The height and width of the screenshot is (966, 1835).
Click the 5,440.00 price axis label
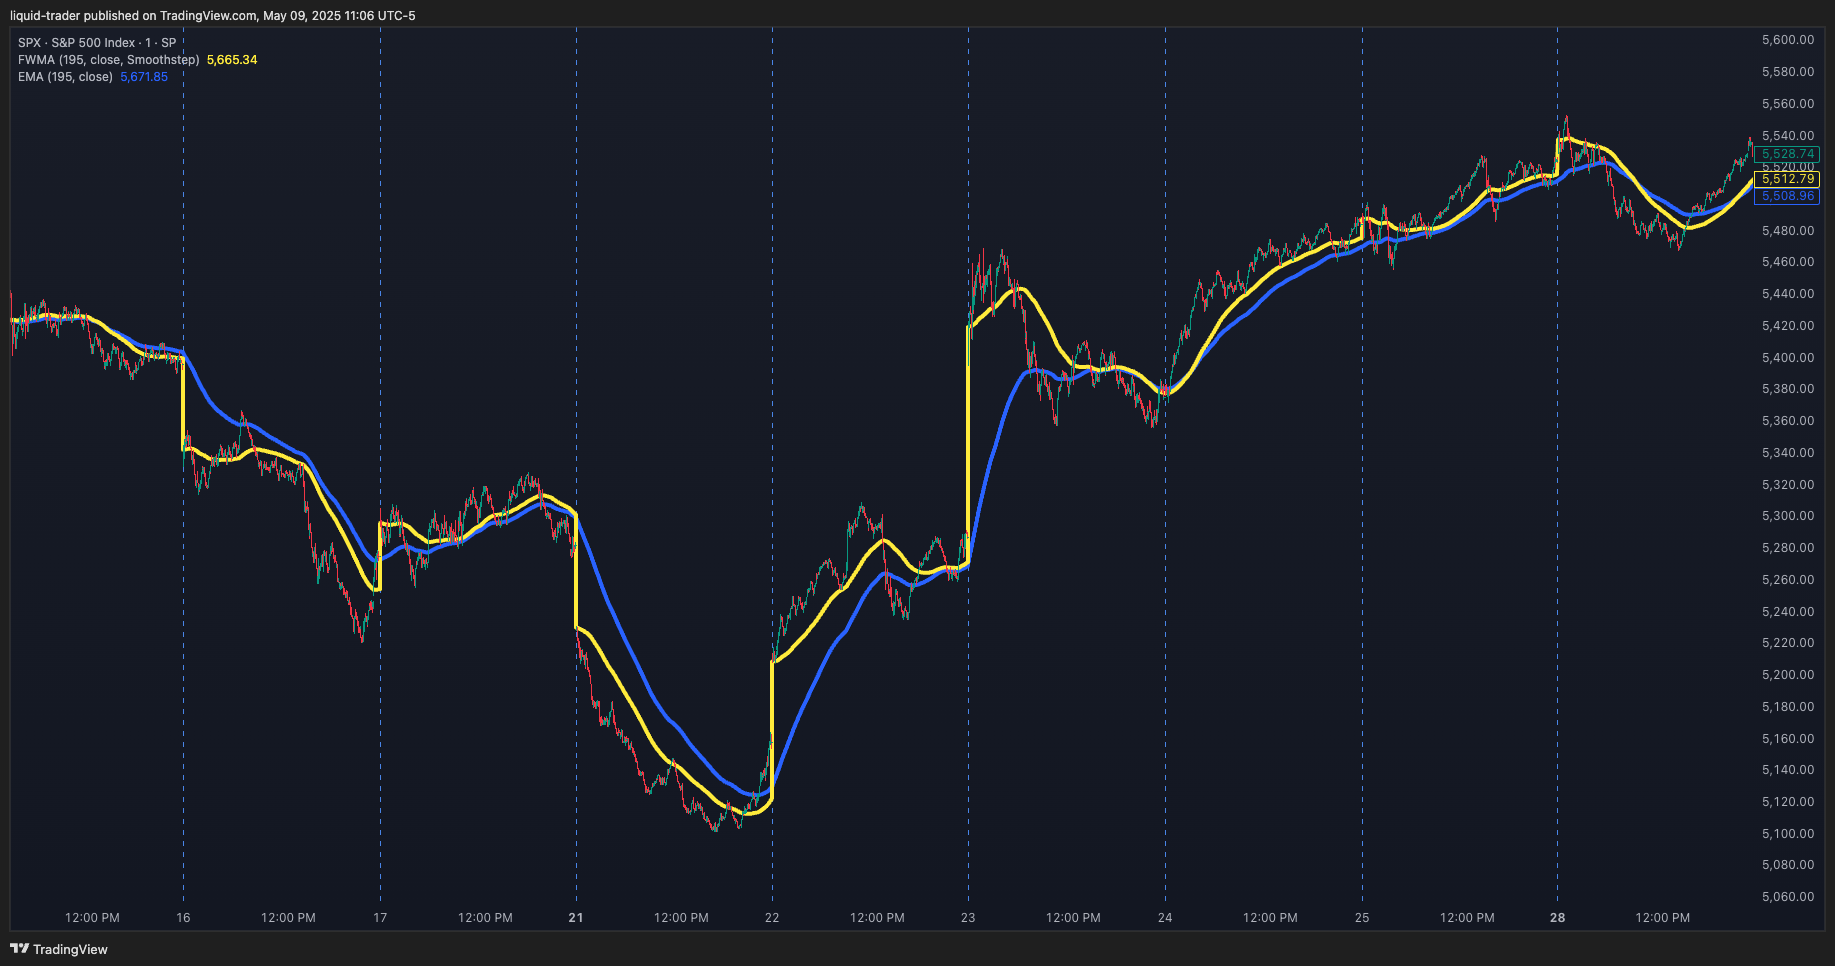pos(1788,294)
